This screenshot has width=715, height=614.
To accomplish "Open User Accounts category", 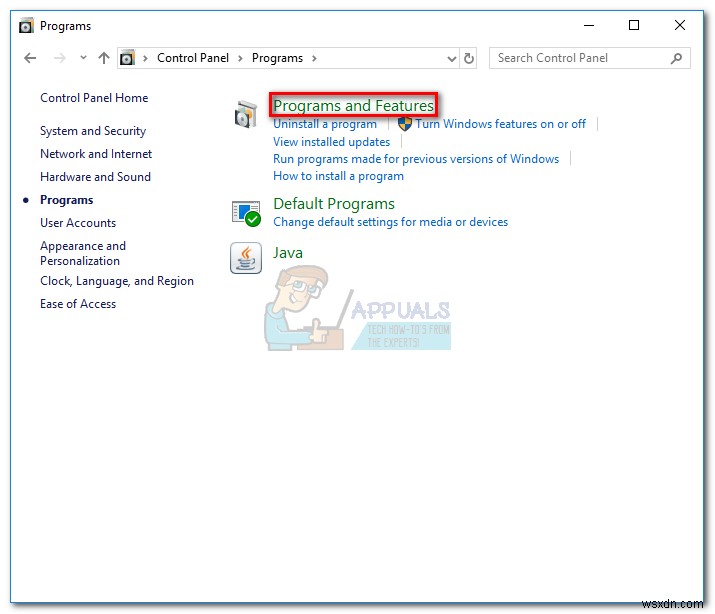I will pos(78,222).
